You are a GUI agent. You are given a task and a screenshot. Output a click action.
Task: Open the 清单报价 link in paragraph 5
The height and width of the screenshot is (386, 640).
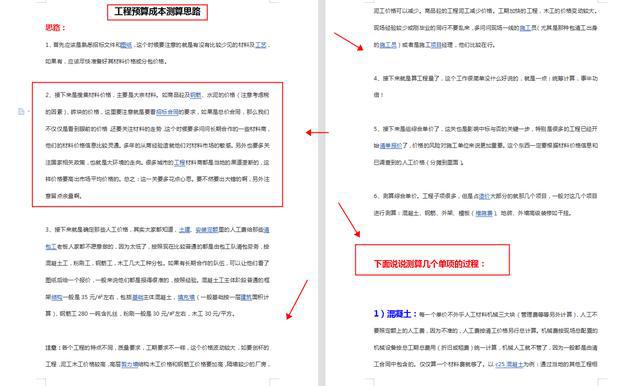(x=391, y=146)
